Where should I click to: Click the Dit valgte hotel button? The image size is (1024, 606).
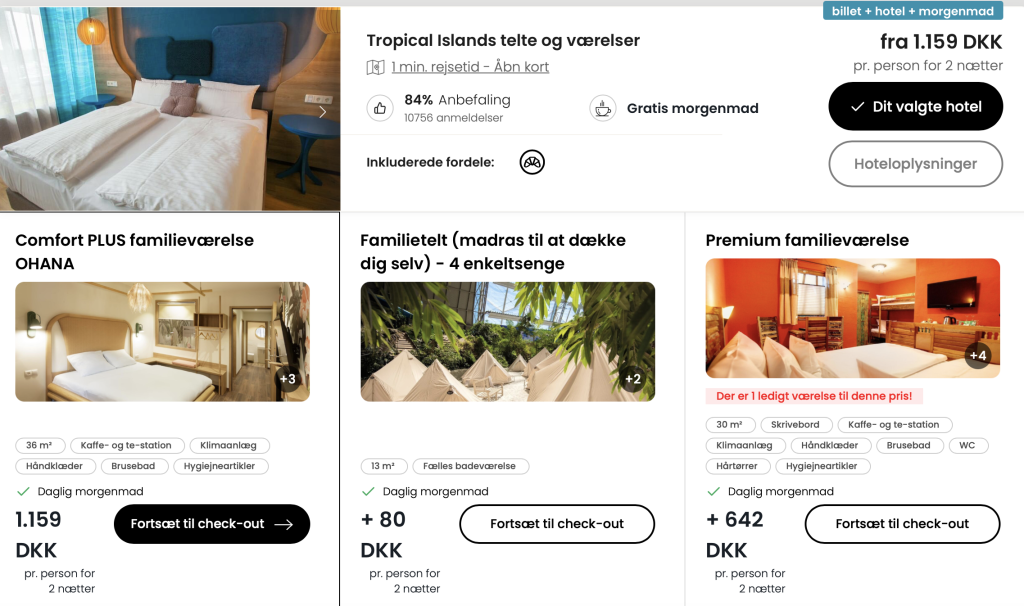tap(916, 106)
